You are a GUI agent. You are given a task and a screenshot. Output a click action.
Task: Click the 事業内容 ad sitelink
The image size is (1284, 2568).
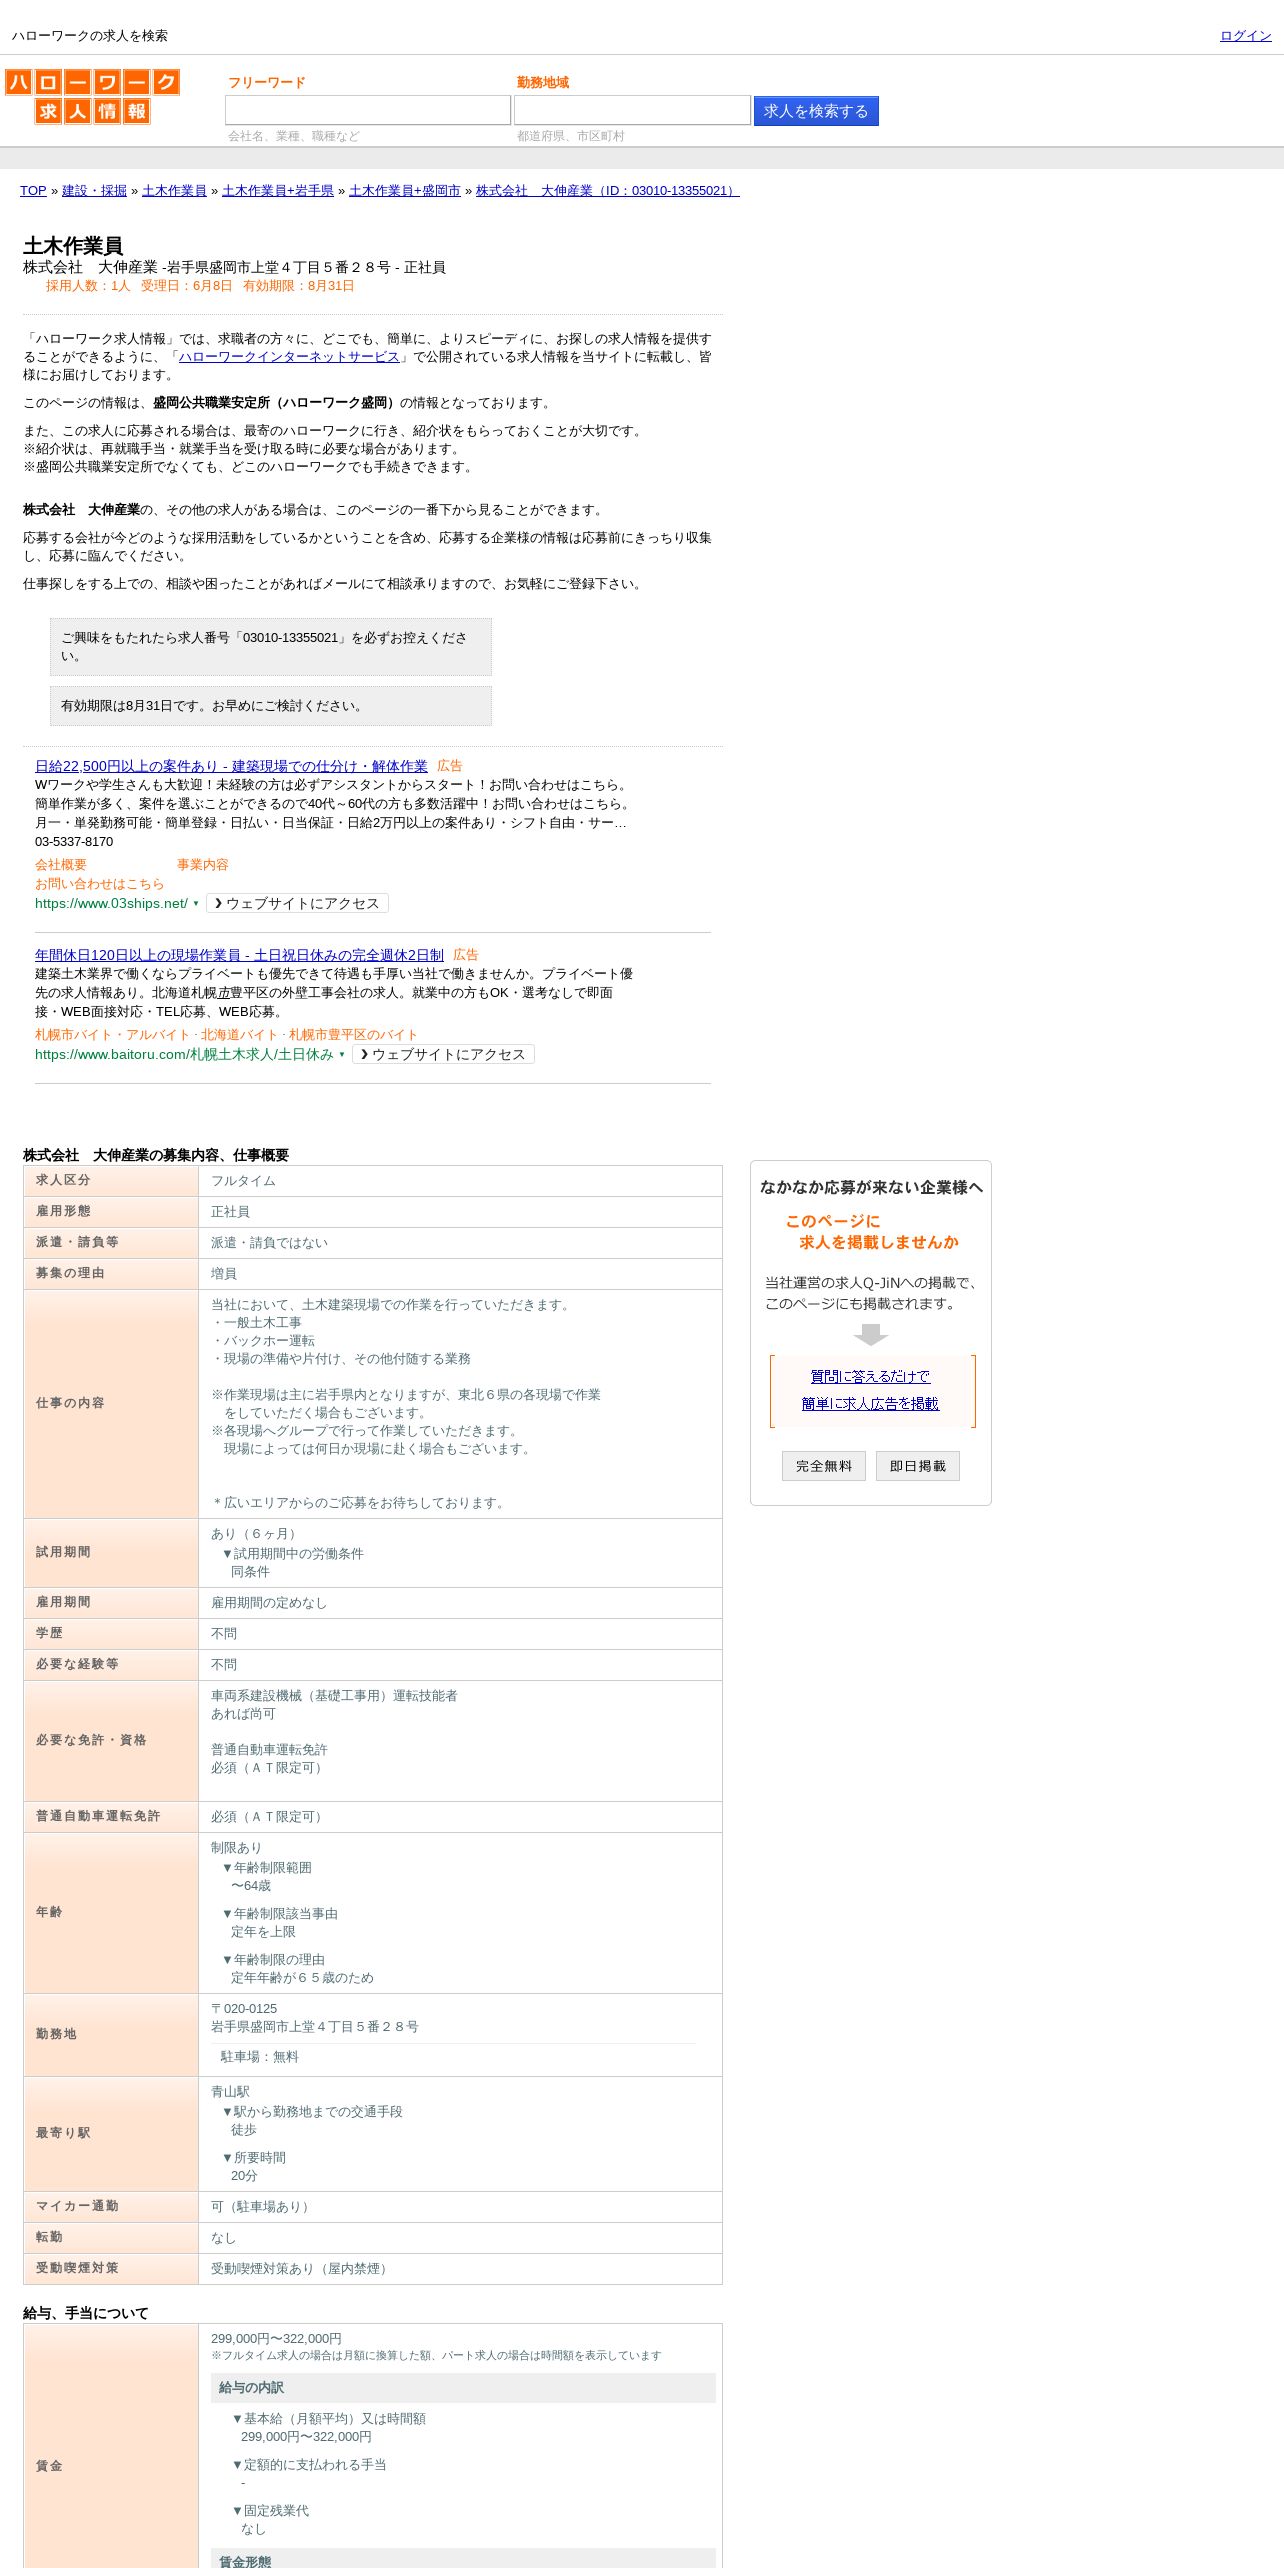pos(203,865)
